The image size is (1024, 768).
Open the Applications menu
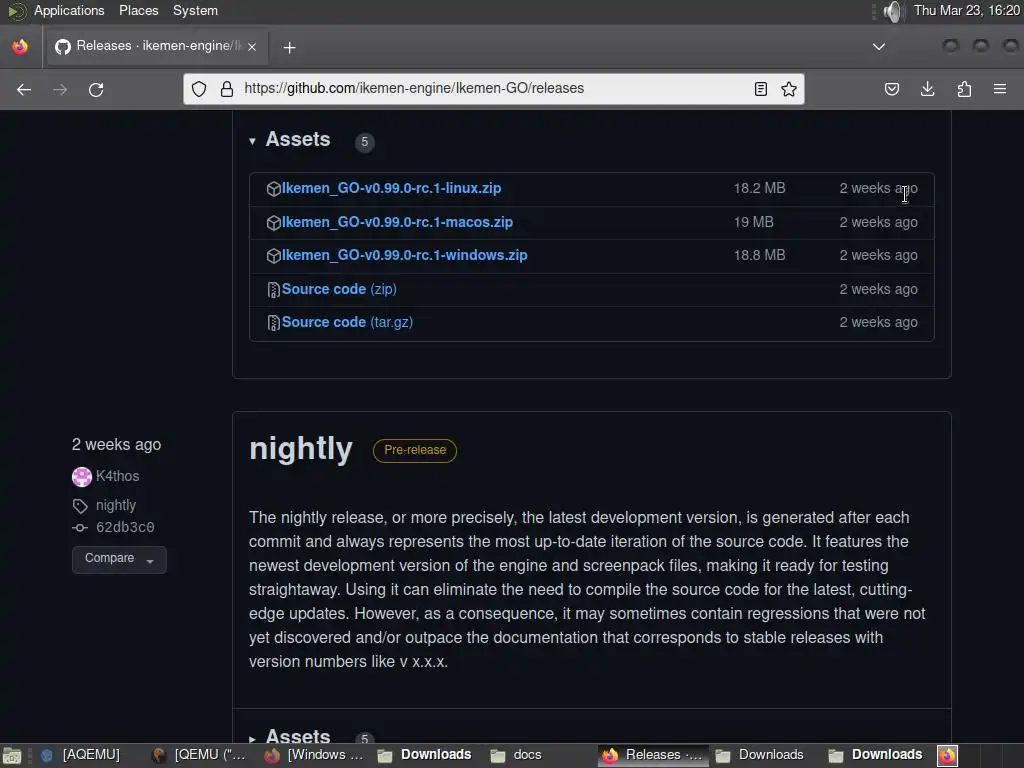[x=69, y=10]
